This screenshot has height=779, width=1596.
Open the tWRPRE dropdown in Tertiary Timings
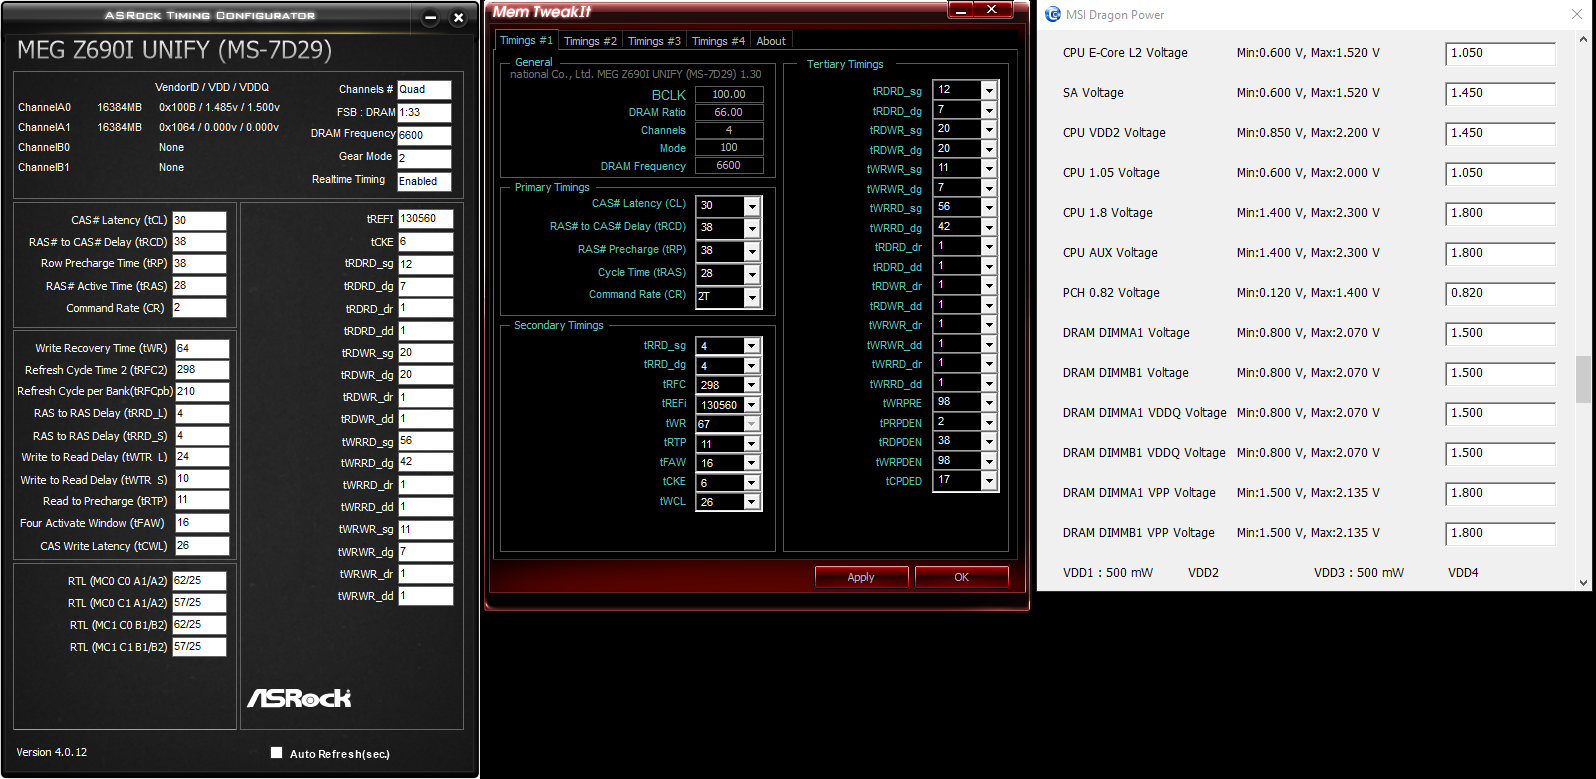coord(989,402)
